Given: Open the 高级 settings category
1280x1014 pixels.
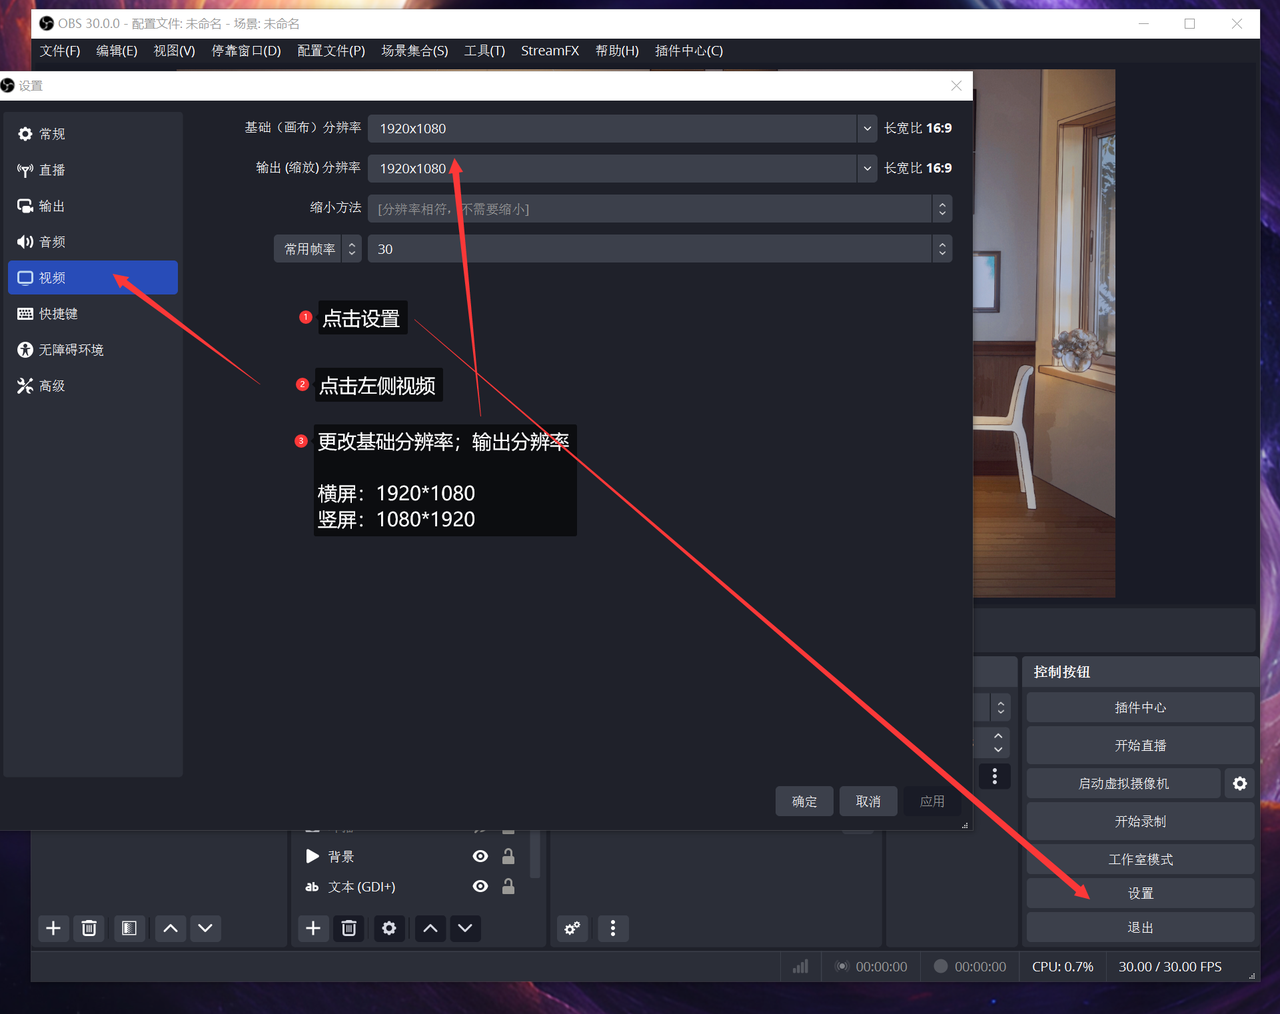Looking at the screenshot, I should coord(92,386).
